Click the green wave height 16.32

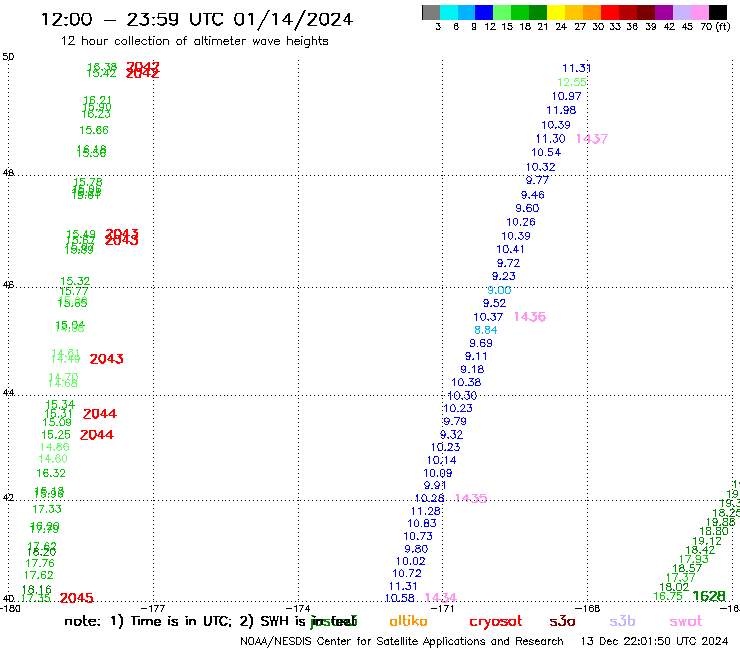pos(51,473)
